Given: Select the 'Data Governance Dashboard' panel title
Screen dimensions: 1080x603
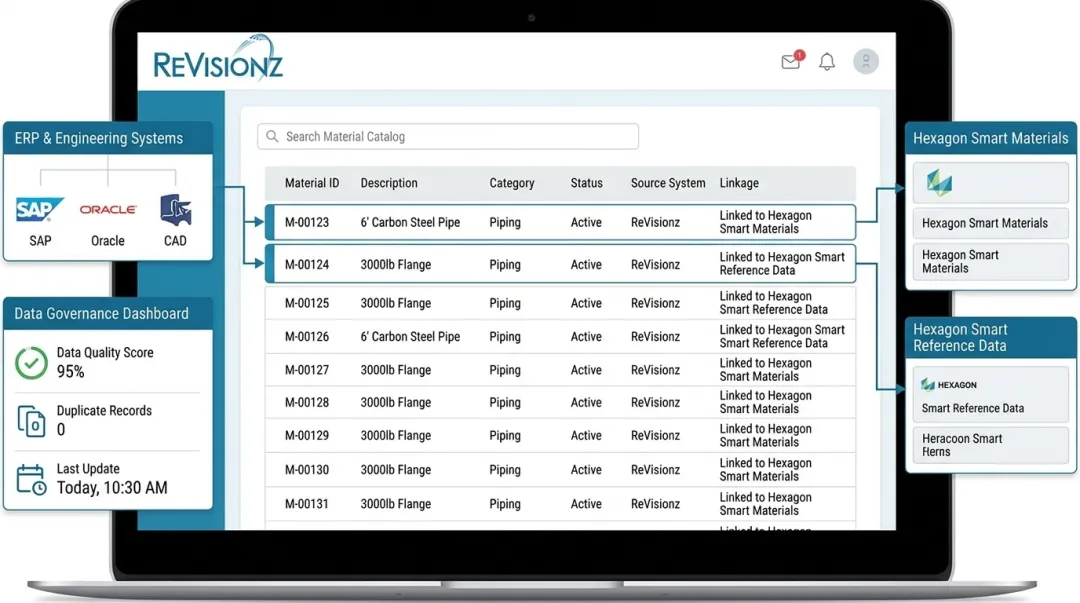Looking at the screenshot, I should click(x=101, y=314).
